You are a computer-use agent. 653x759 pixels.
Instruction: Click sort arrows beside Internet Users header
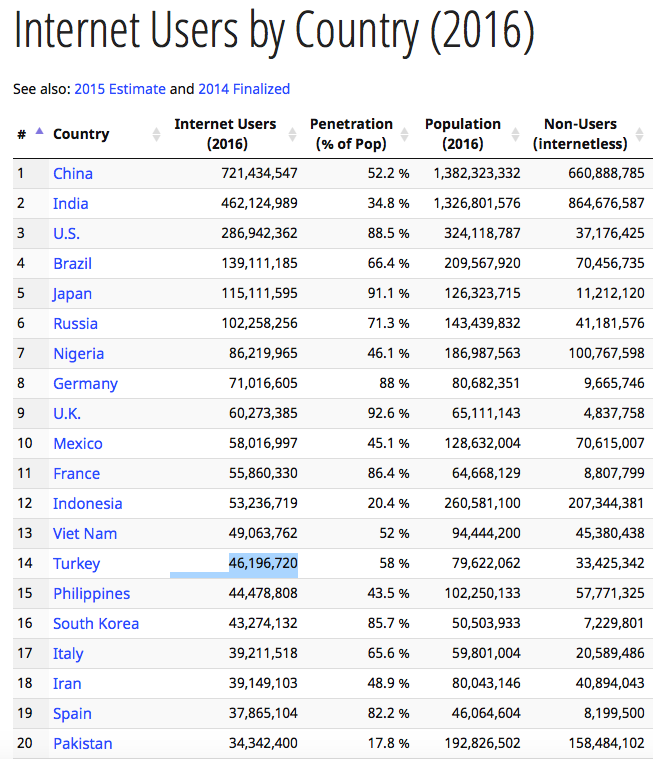click(x=292, y=134)
